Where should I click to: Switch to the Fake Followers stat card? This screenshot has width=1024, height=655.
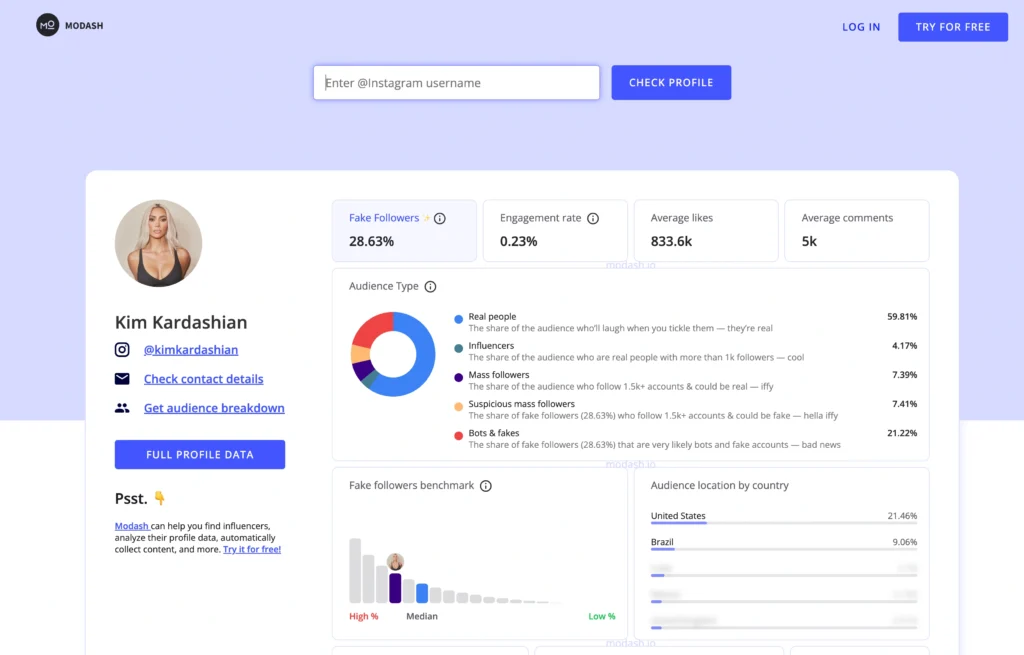(x=404, y=230)
